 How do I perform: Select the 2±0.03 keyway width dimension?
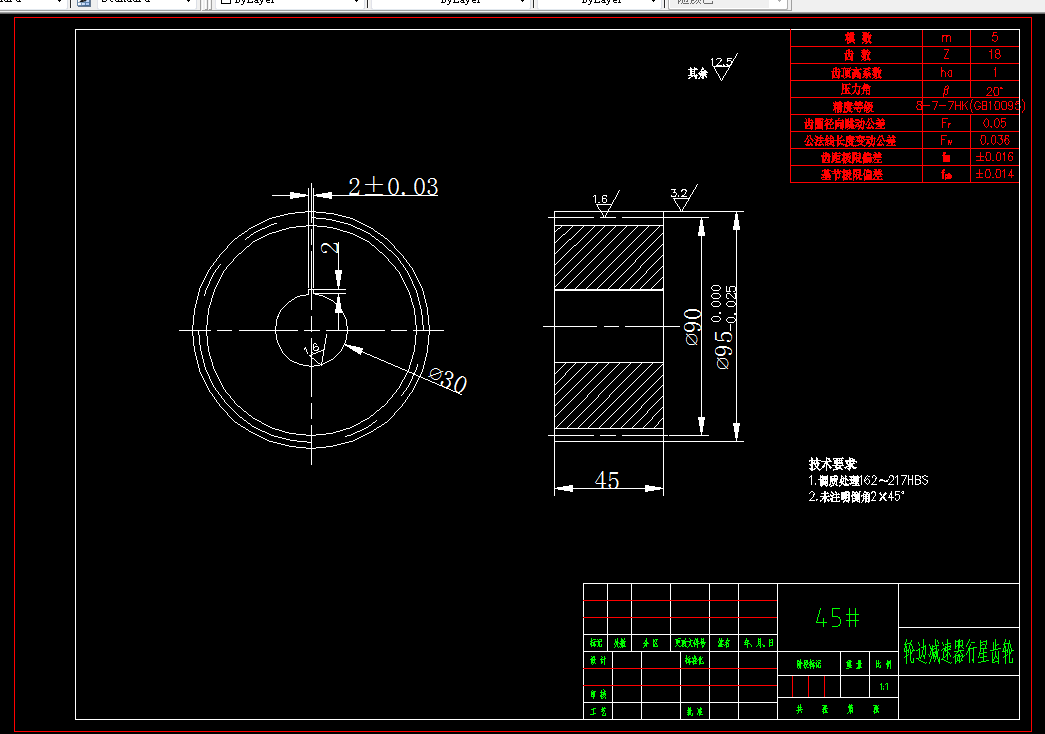393,187
